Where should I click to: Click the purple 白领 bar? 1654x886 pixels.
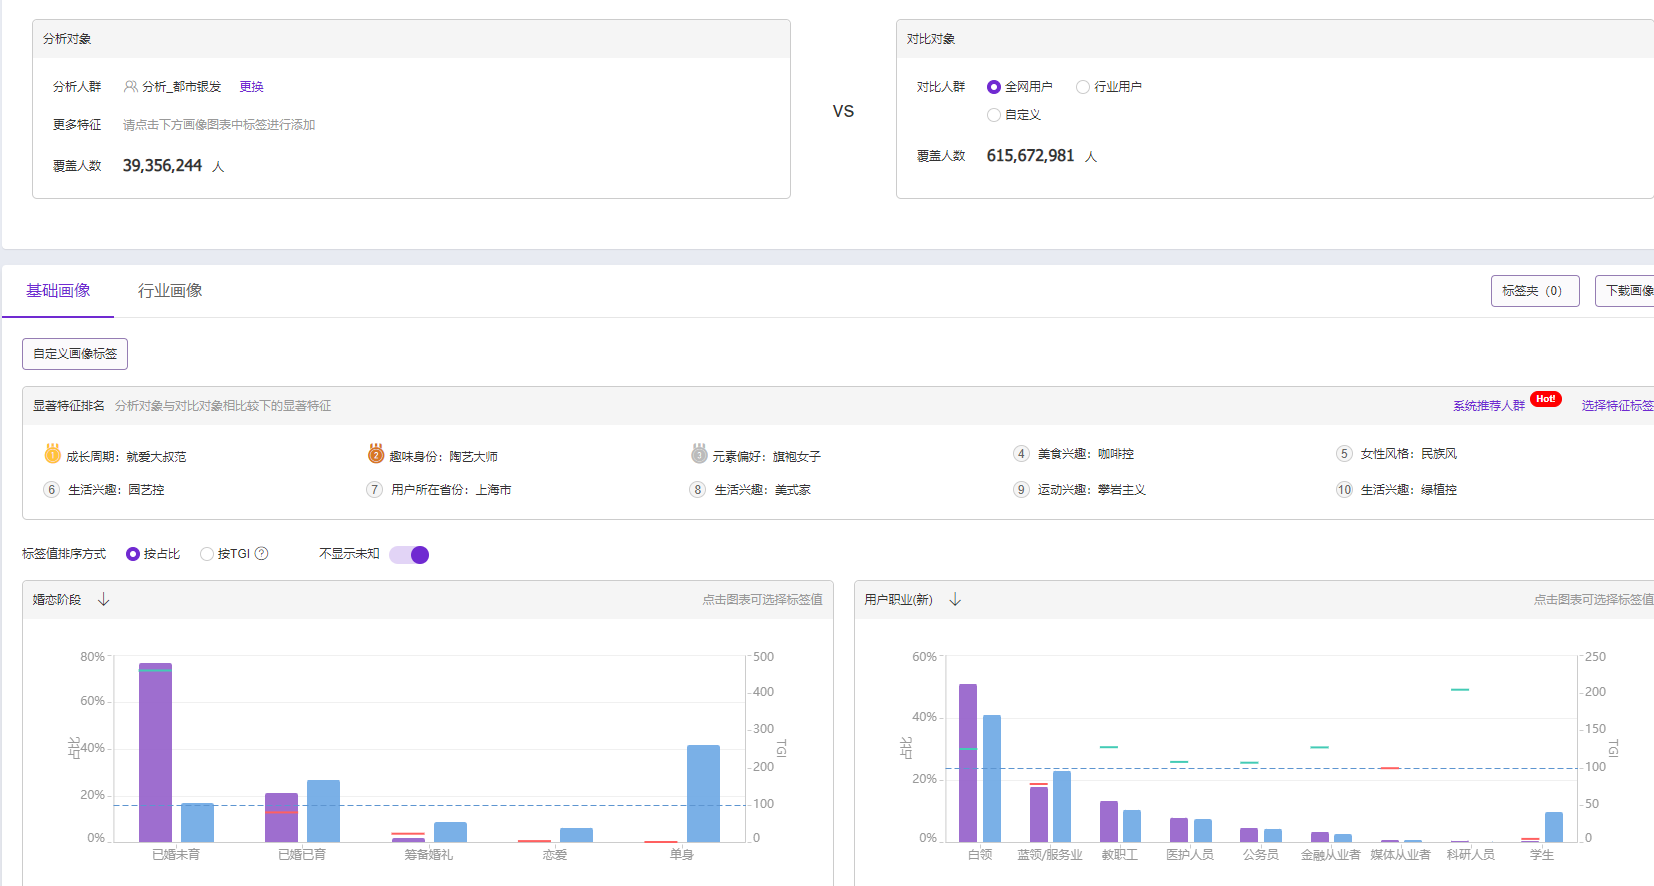click(x=968, y=763)
